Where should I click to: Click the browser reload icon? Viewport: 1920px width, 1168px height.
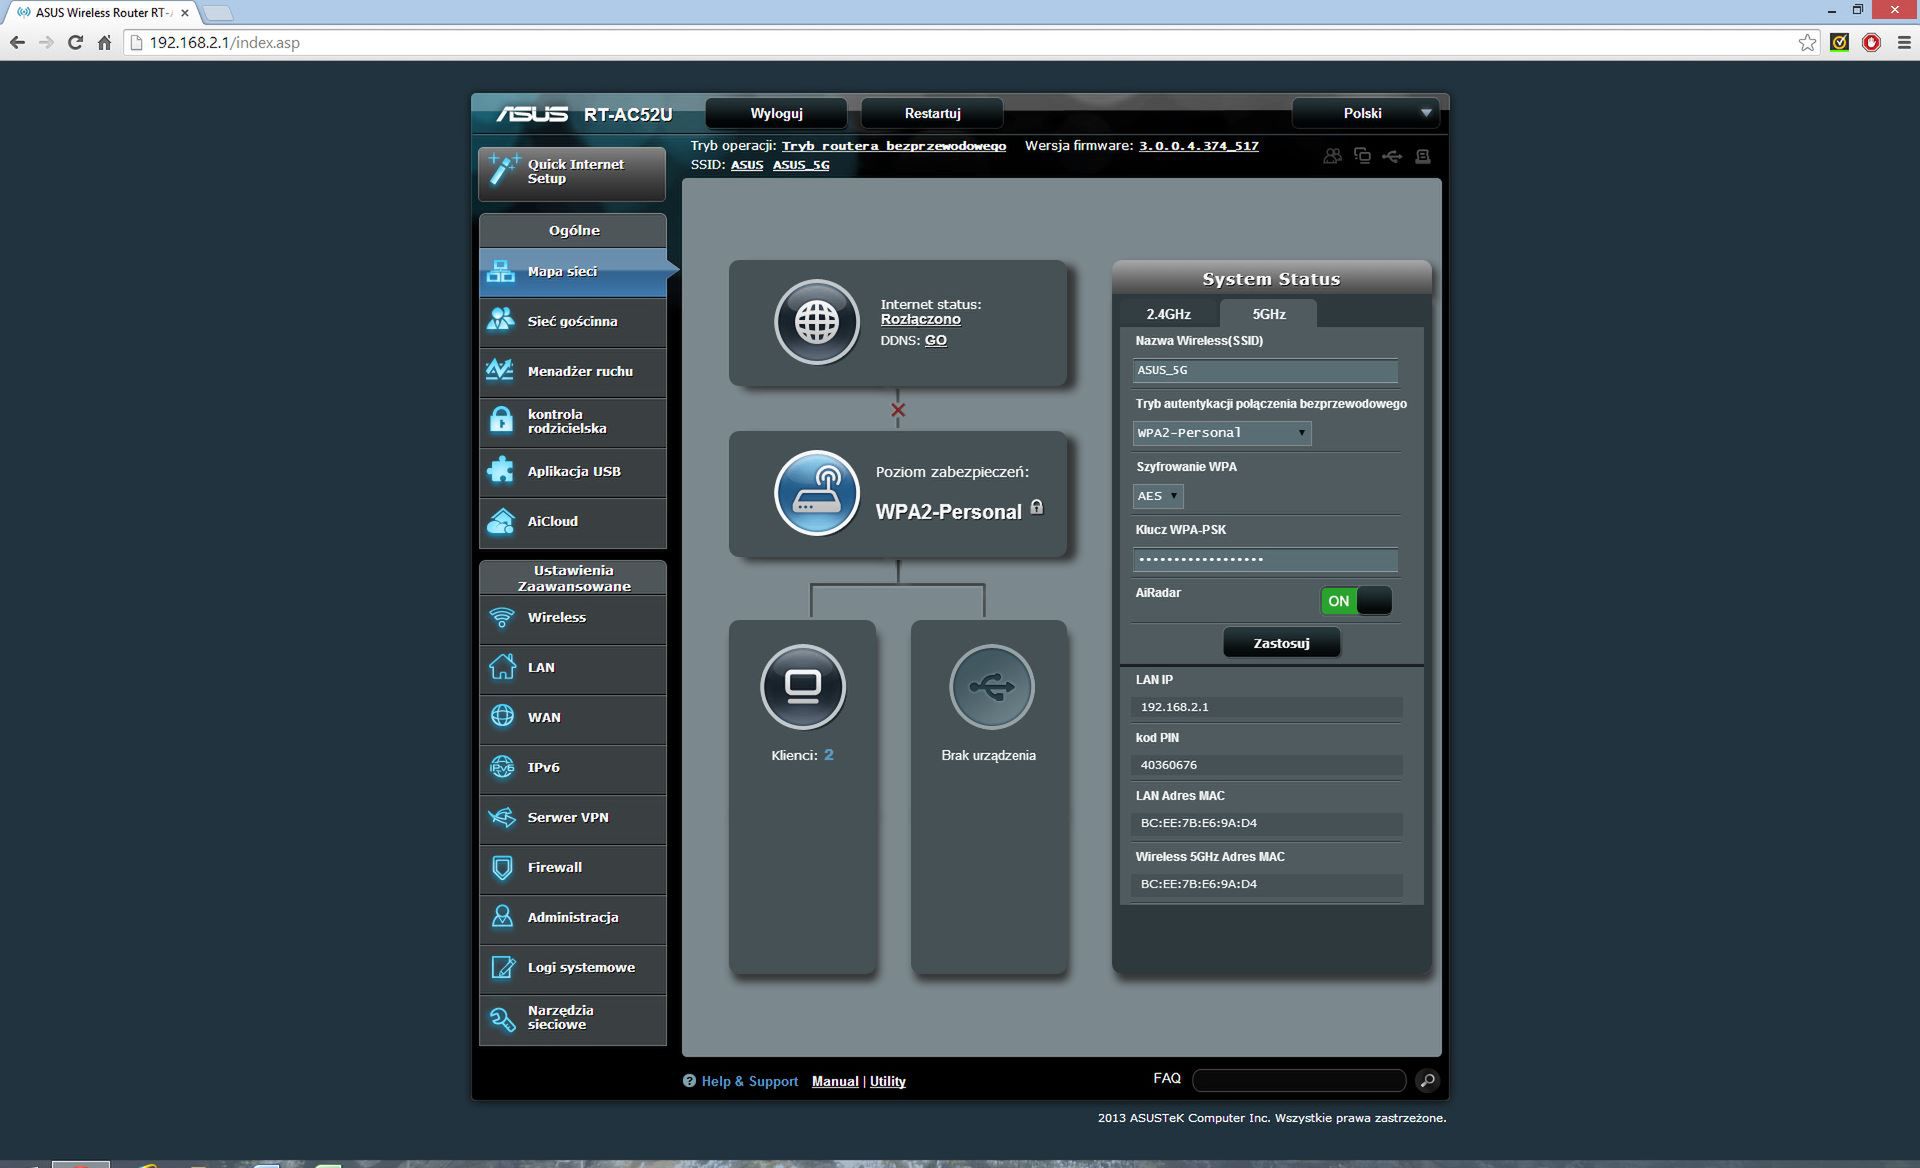(75, 42)
